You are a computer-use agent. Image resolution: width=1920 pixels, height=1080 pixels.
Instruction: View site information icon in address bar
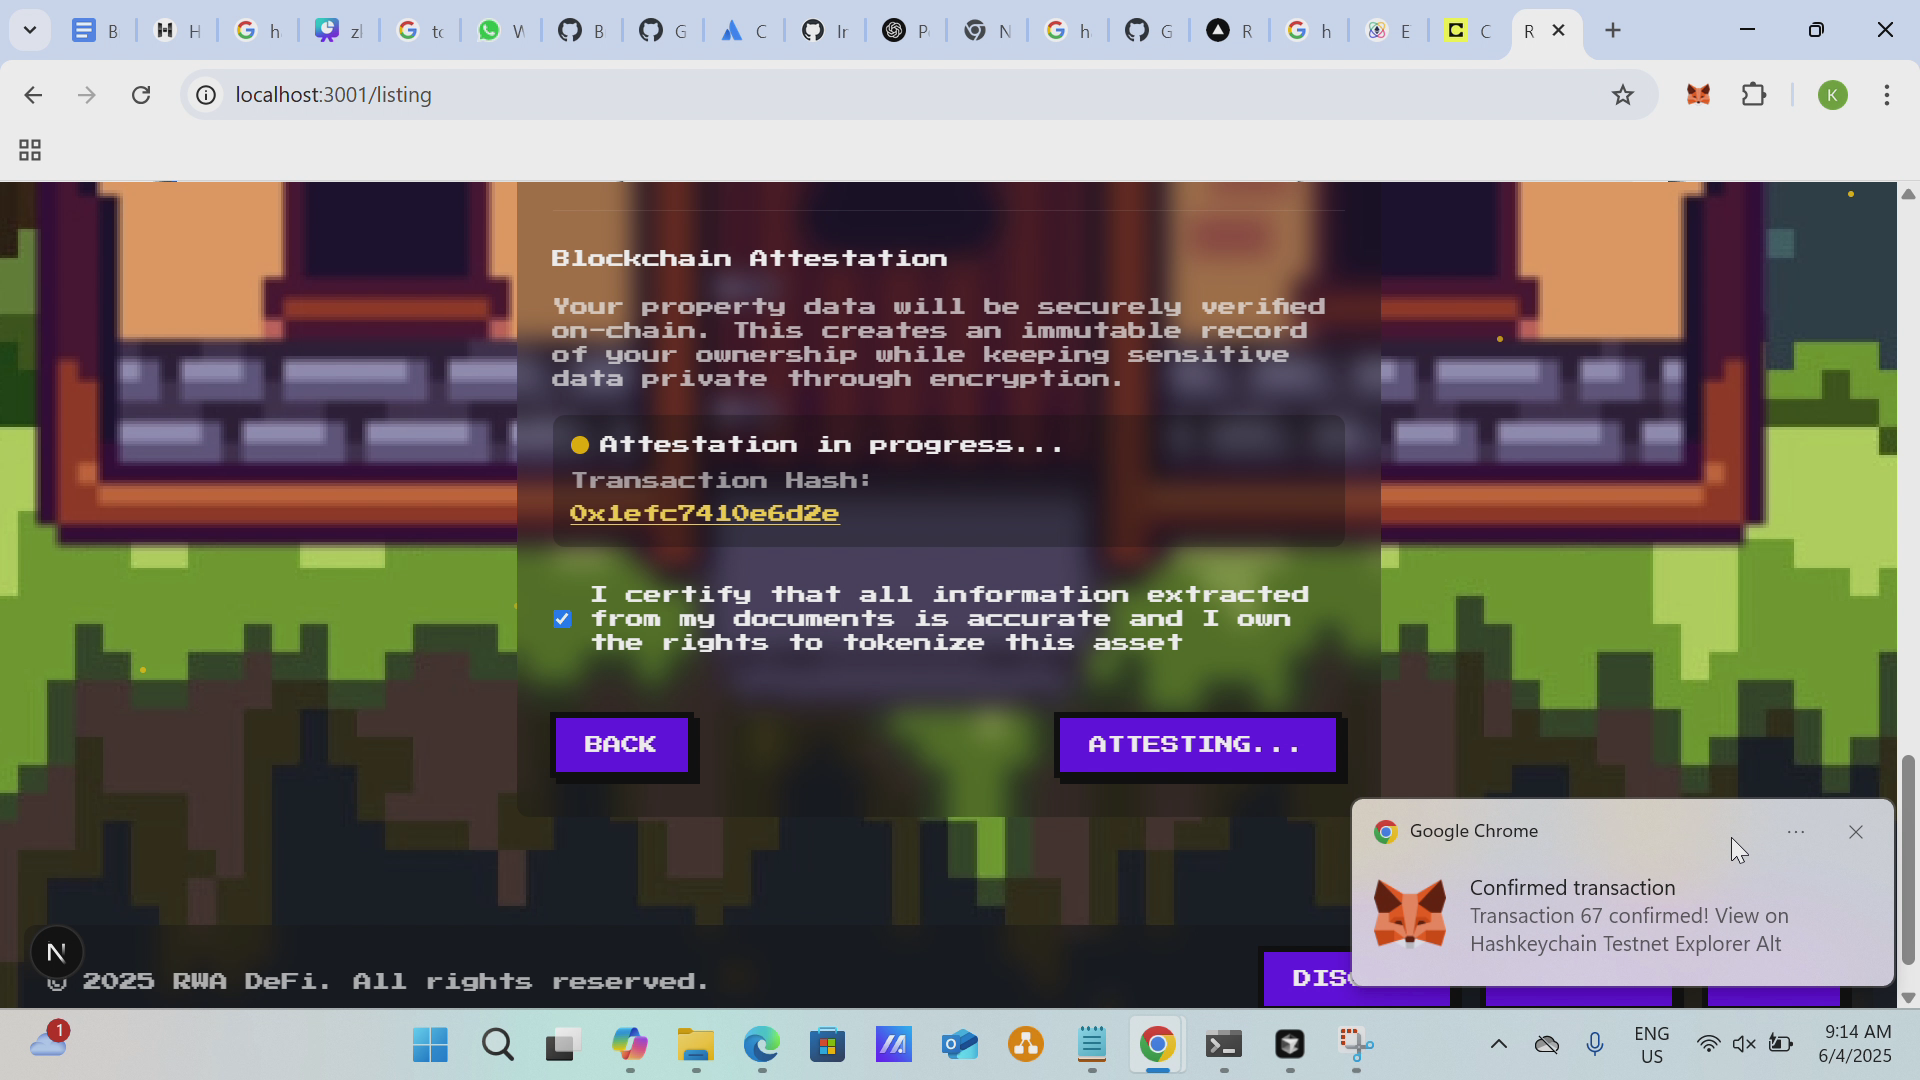[206, 95]
